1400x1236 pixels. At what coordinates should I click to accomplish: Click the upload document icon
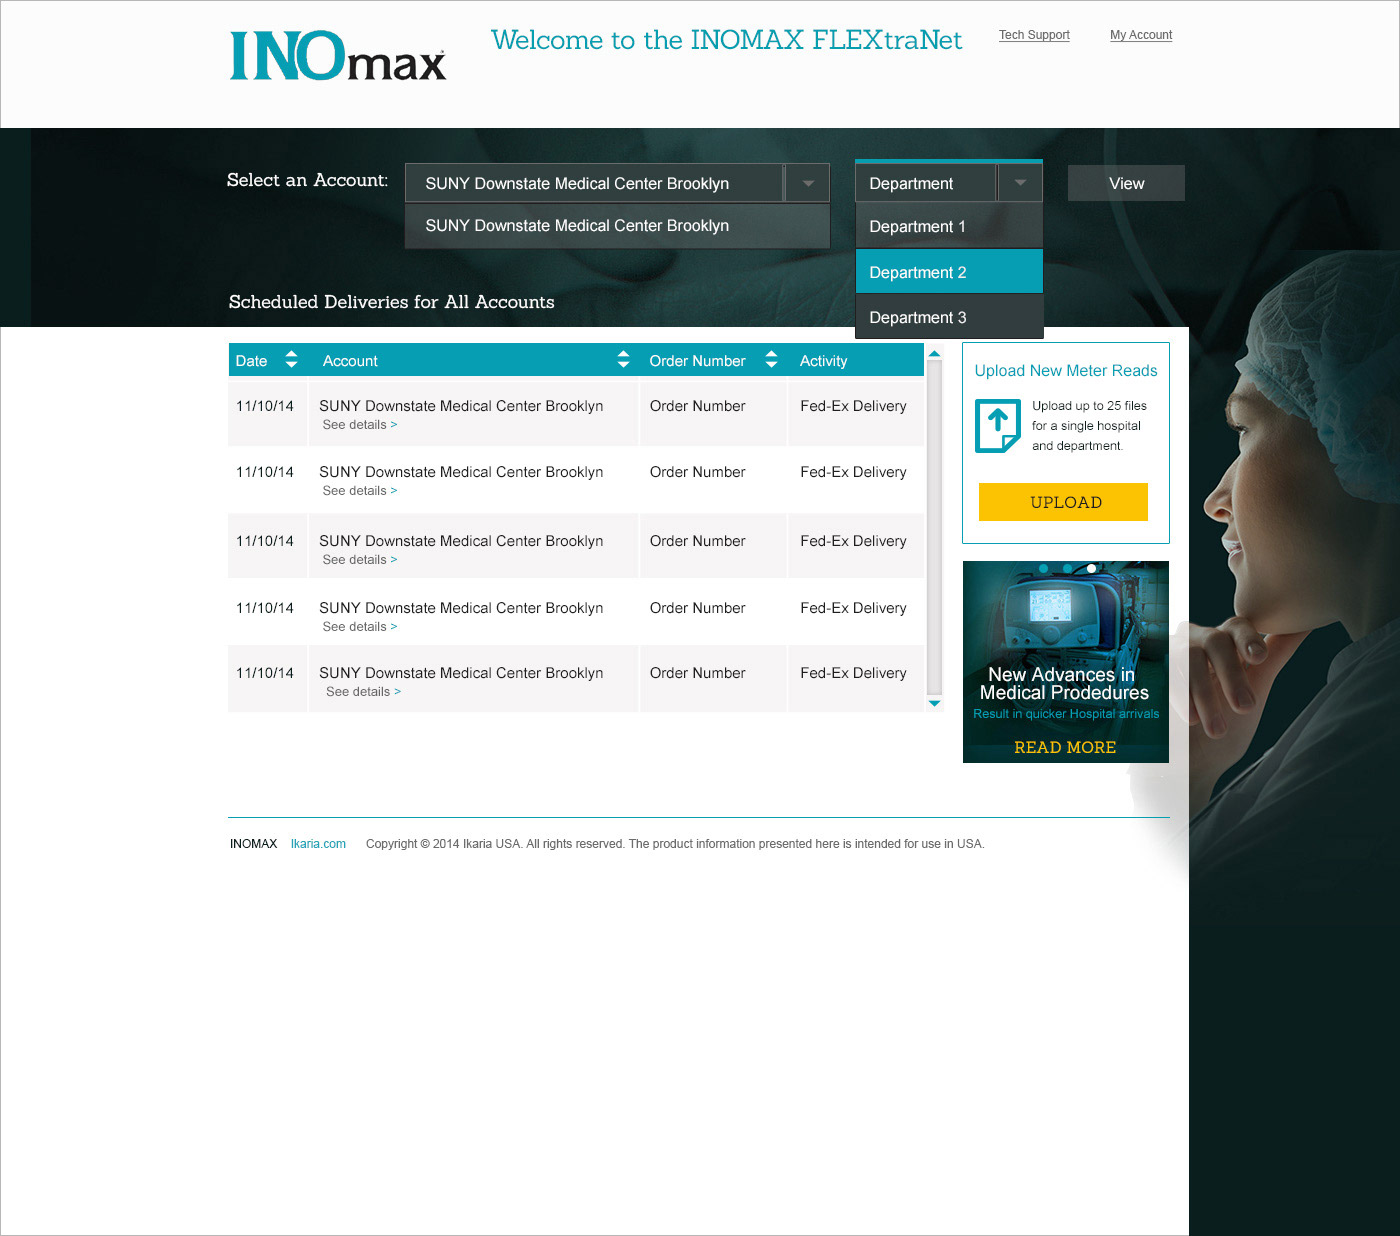pyautogui.click(x=997, y=425)
